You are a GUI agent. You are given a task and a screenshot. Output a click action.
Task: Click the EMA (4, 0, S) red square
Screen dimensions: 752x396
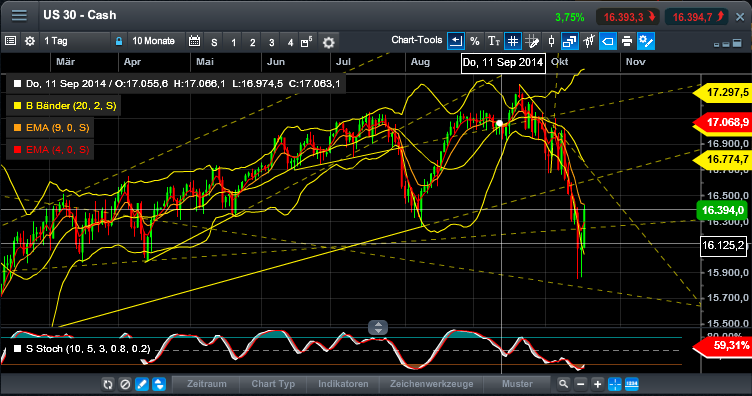pos(18,150)
